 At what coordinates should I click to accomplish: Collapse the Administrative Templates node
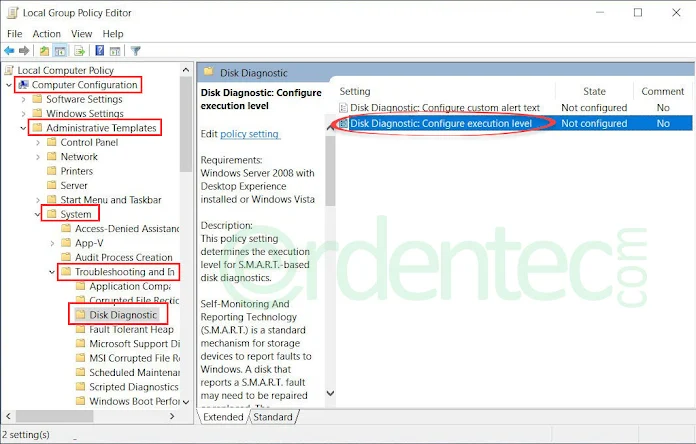tap(24, 128)
